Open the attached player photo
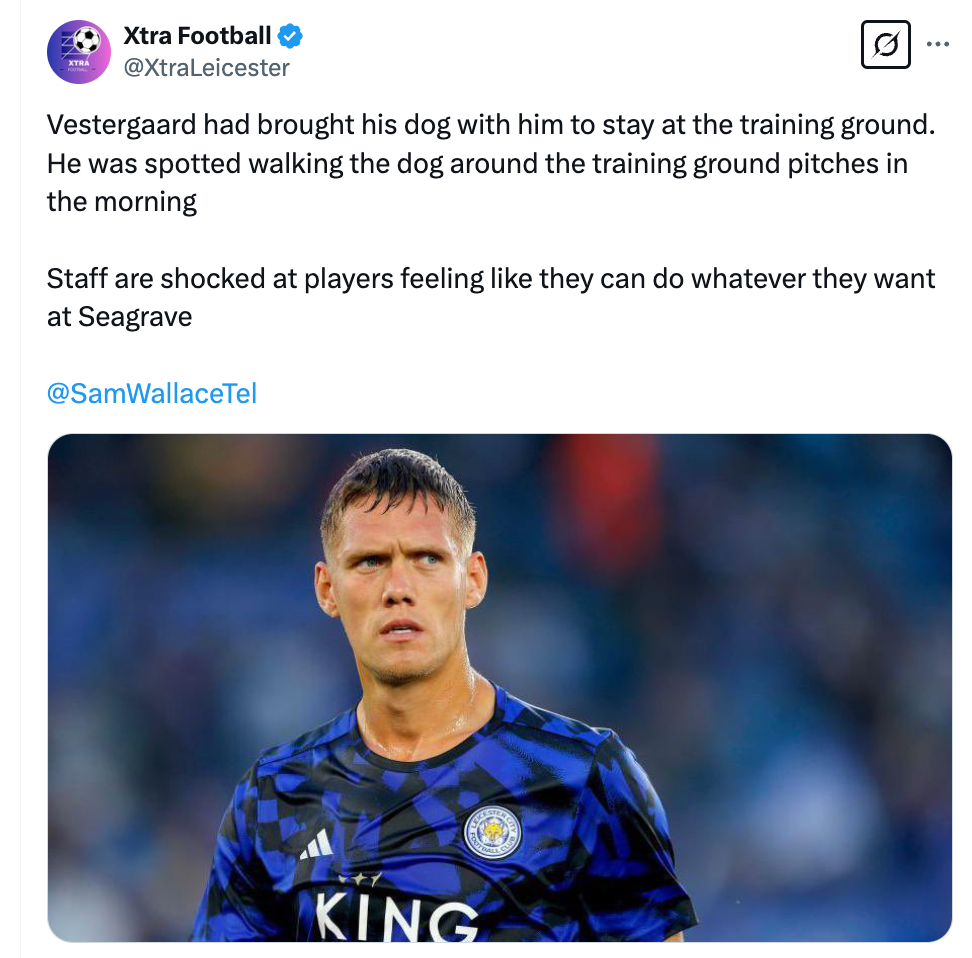 [x=500, y=688]
